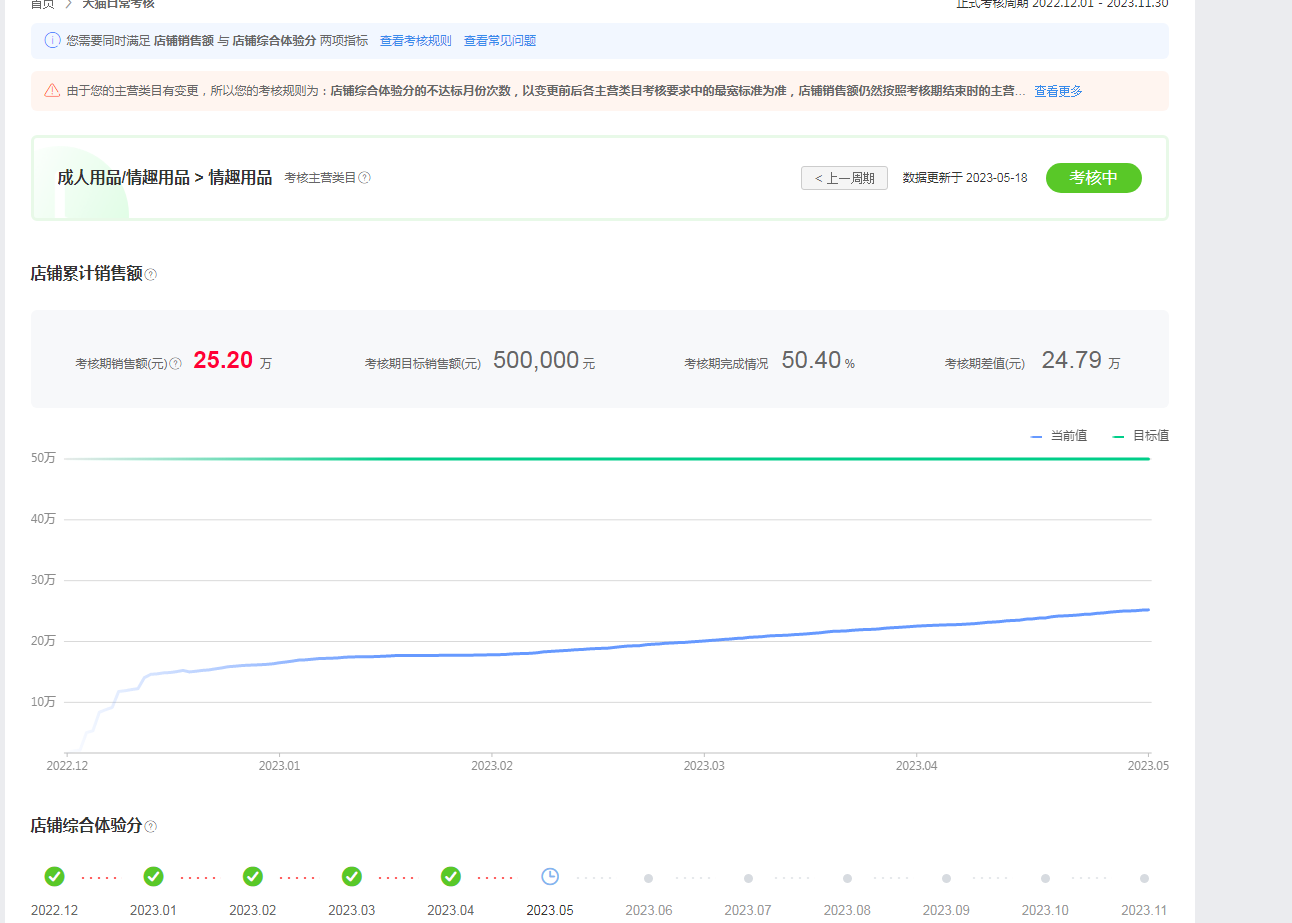The height and width of the screenshot is (923, 1292).
Task: Click the 成人用品/情趣用品 > 情趣用品 category title
Action: click(165, 178)
